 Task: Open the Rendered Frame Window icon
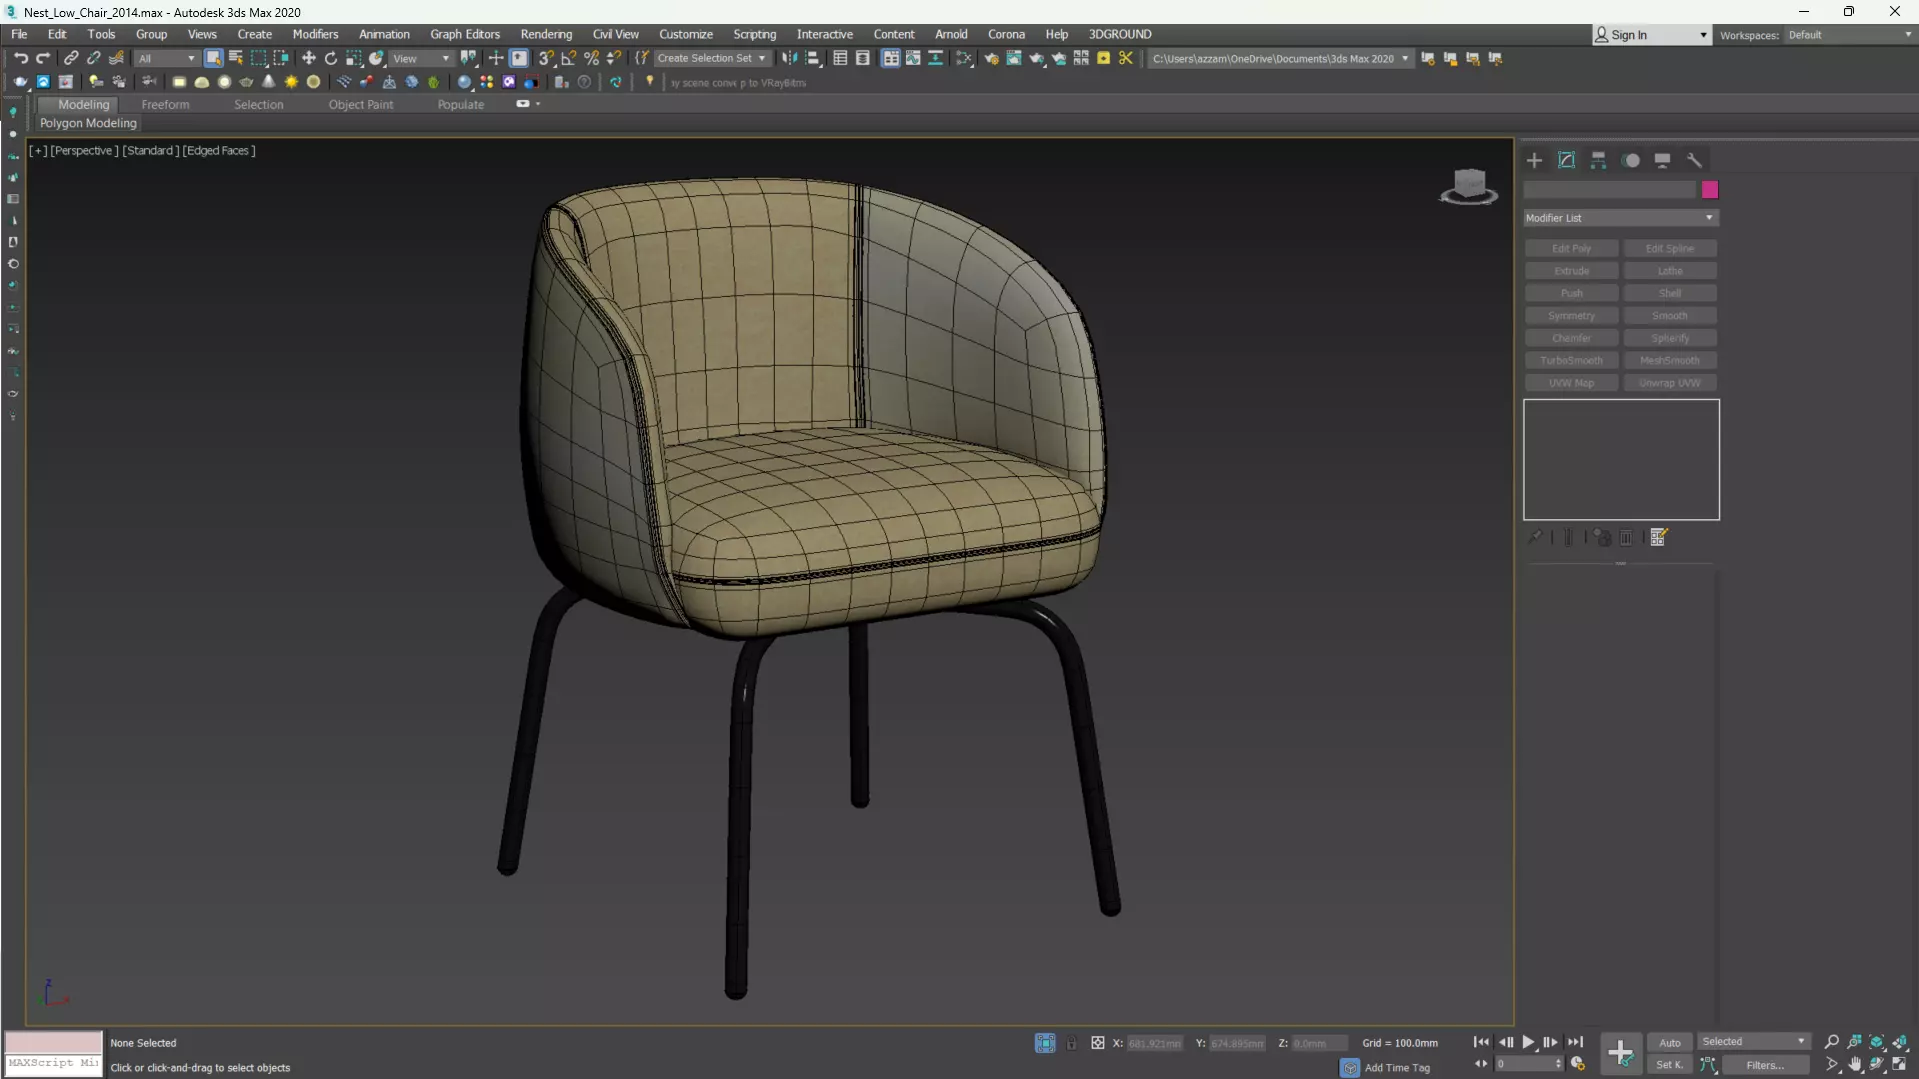(1014, 58)
